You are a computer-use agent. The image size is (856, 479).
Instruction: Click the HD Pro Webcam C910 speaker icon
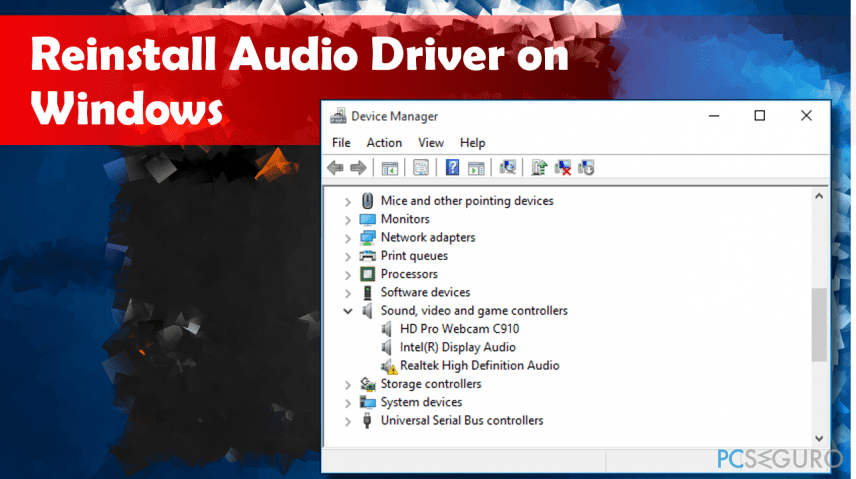pos(387,329)
